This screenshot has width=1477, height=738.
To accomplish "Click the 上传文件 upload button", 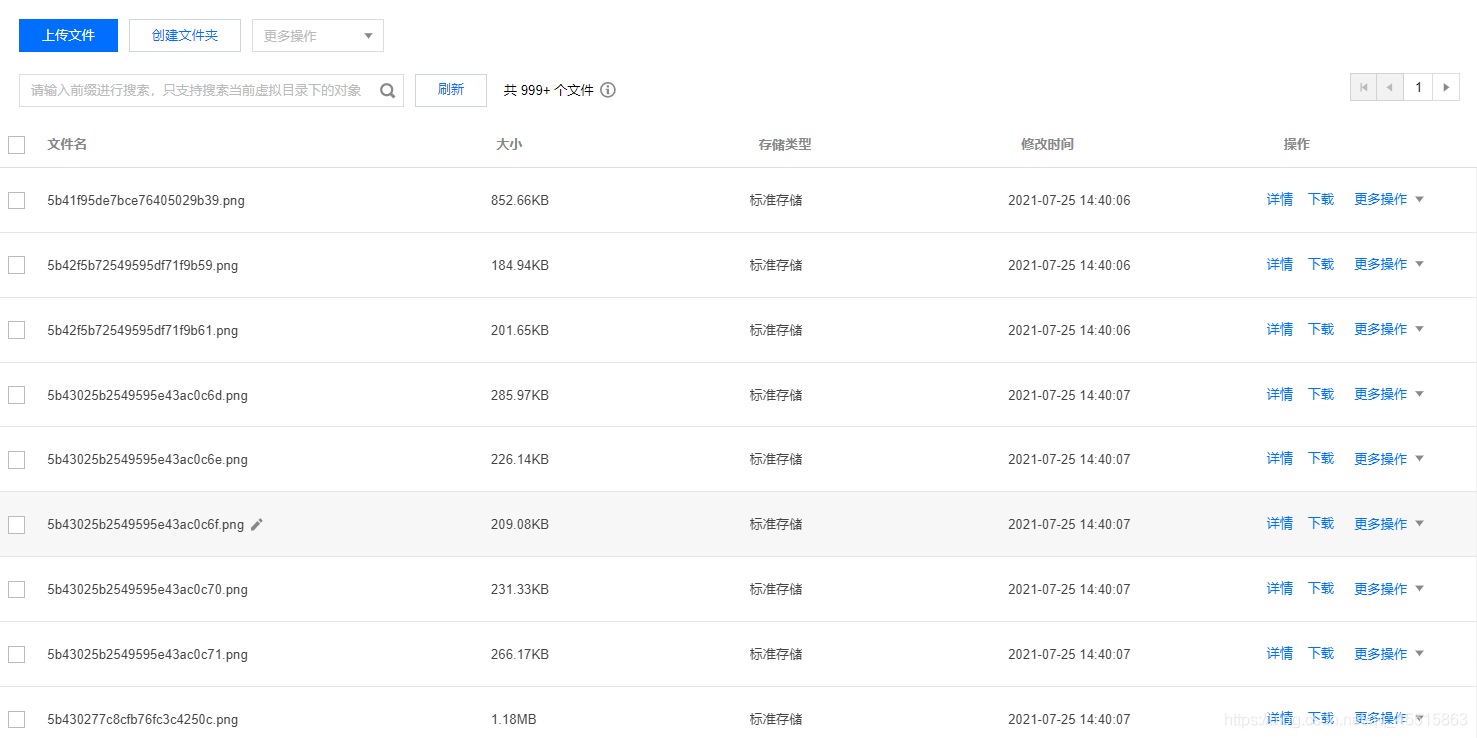I will [x=68, y=35].
